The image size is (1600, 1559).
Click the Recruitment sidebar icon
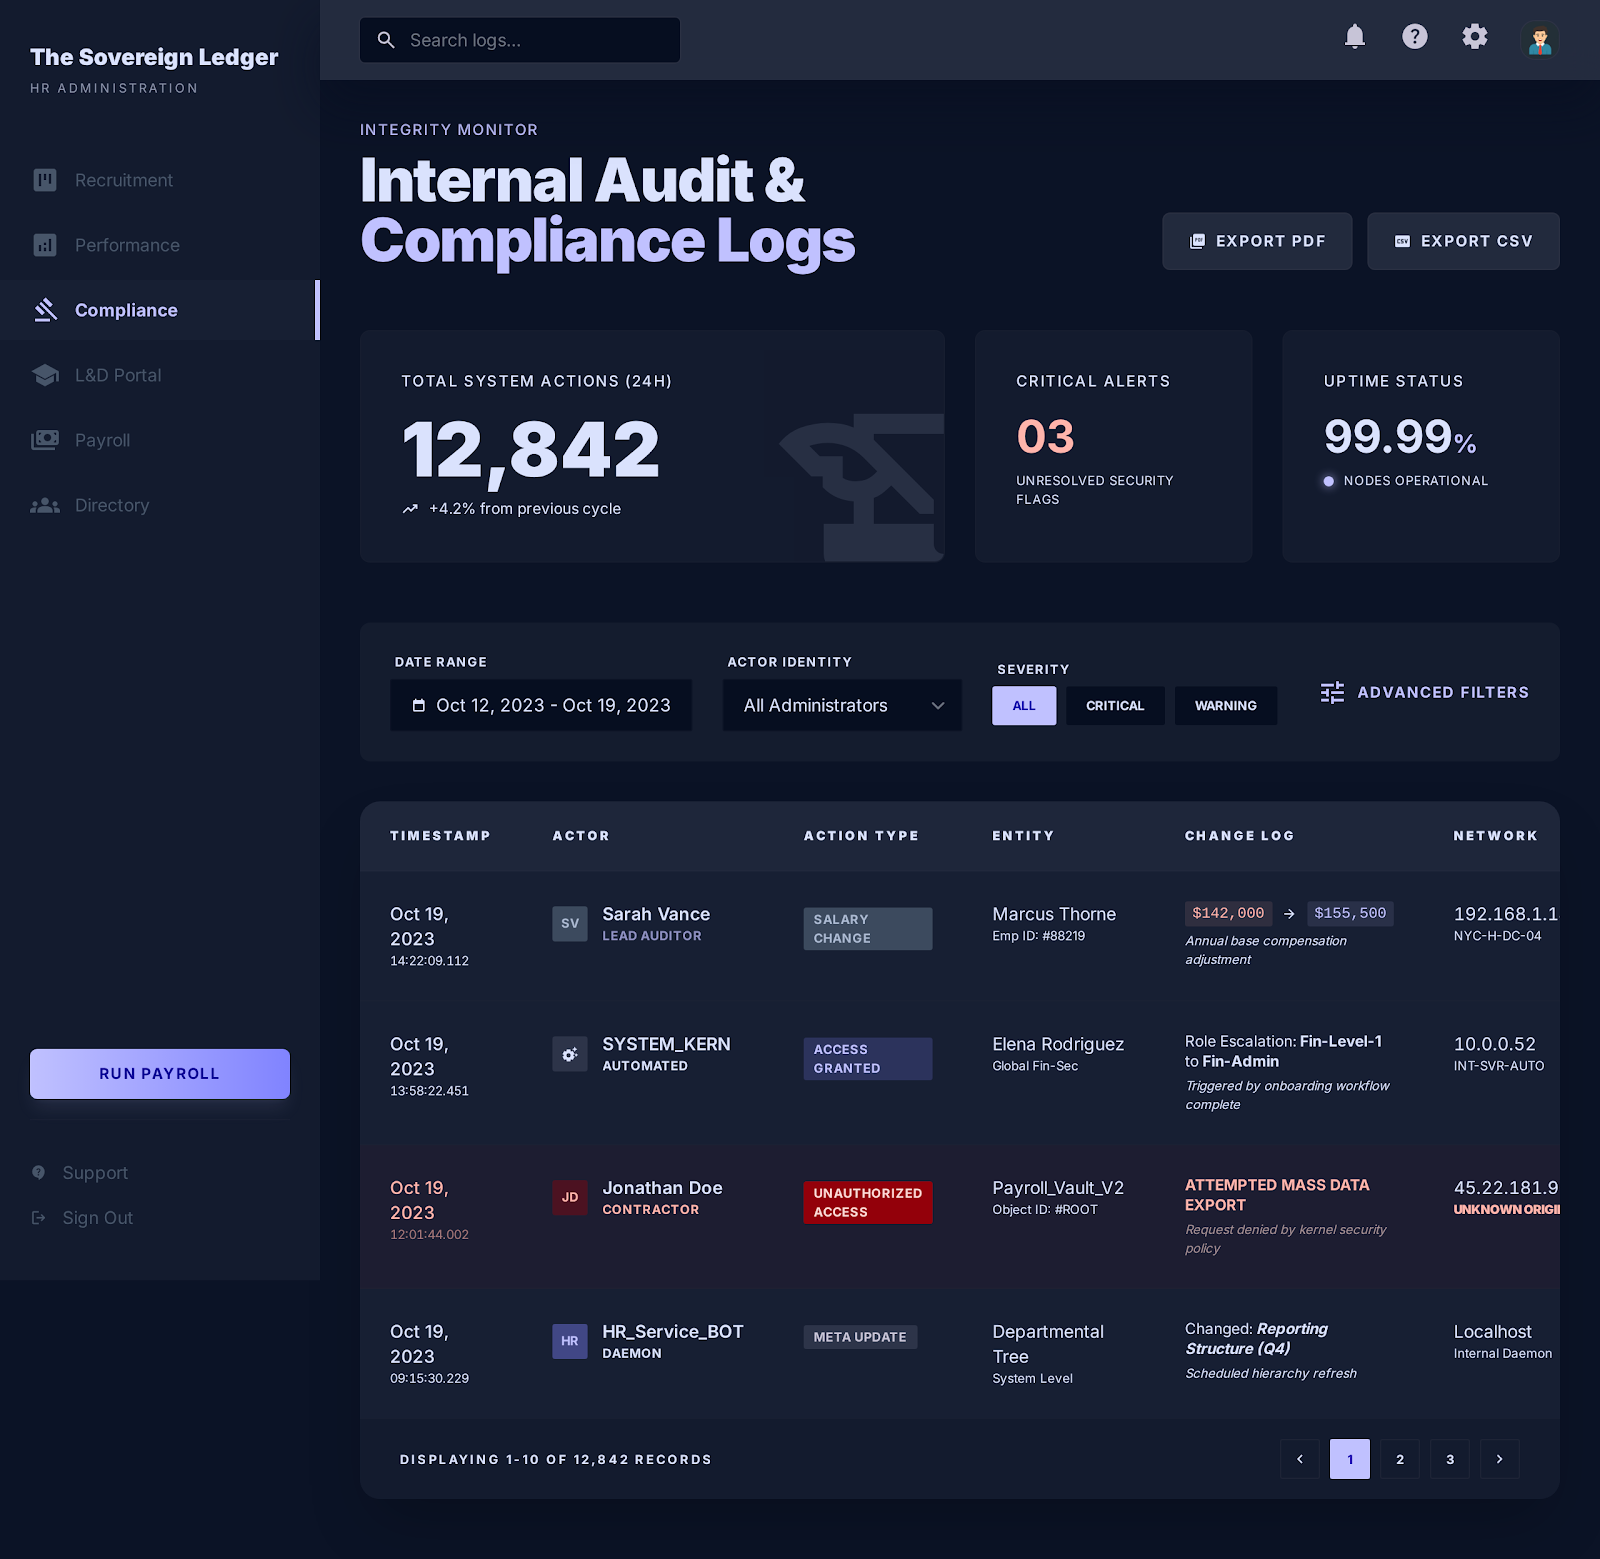(45, 180)
